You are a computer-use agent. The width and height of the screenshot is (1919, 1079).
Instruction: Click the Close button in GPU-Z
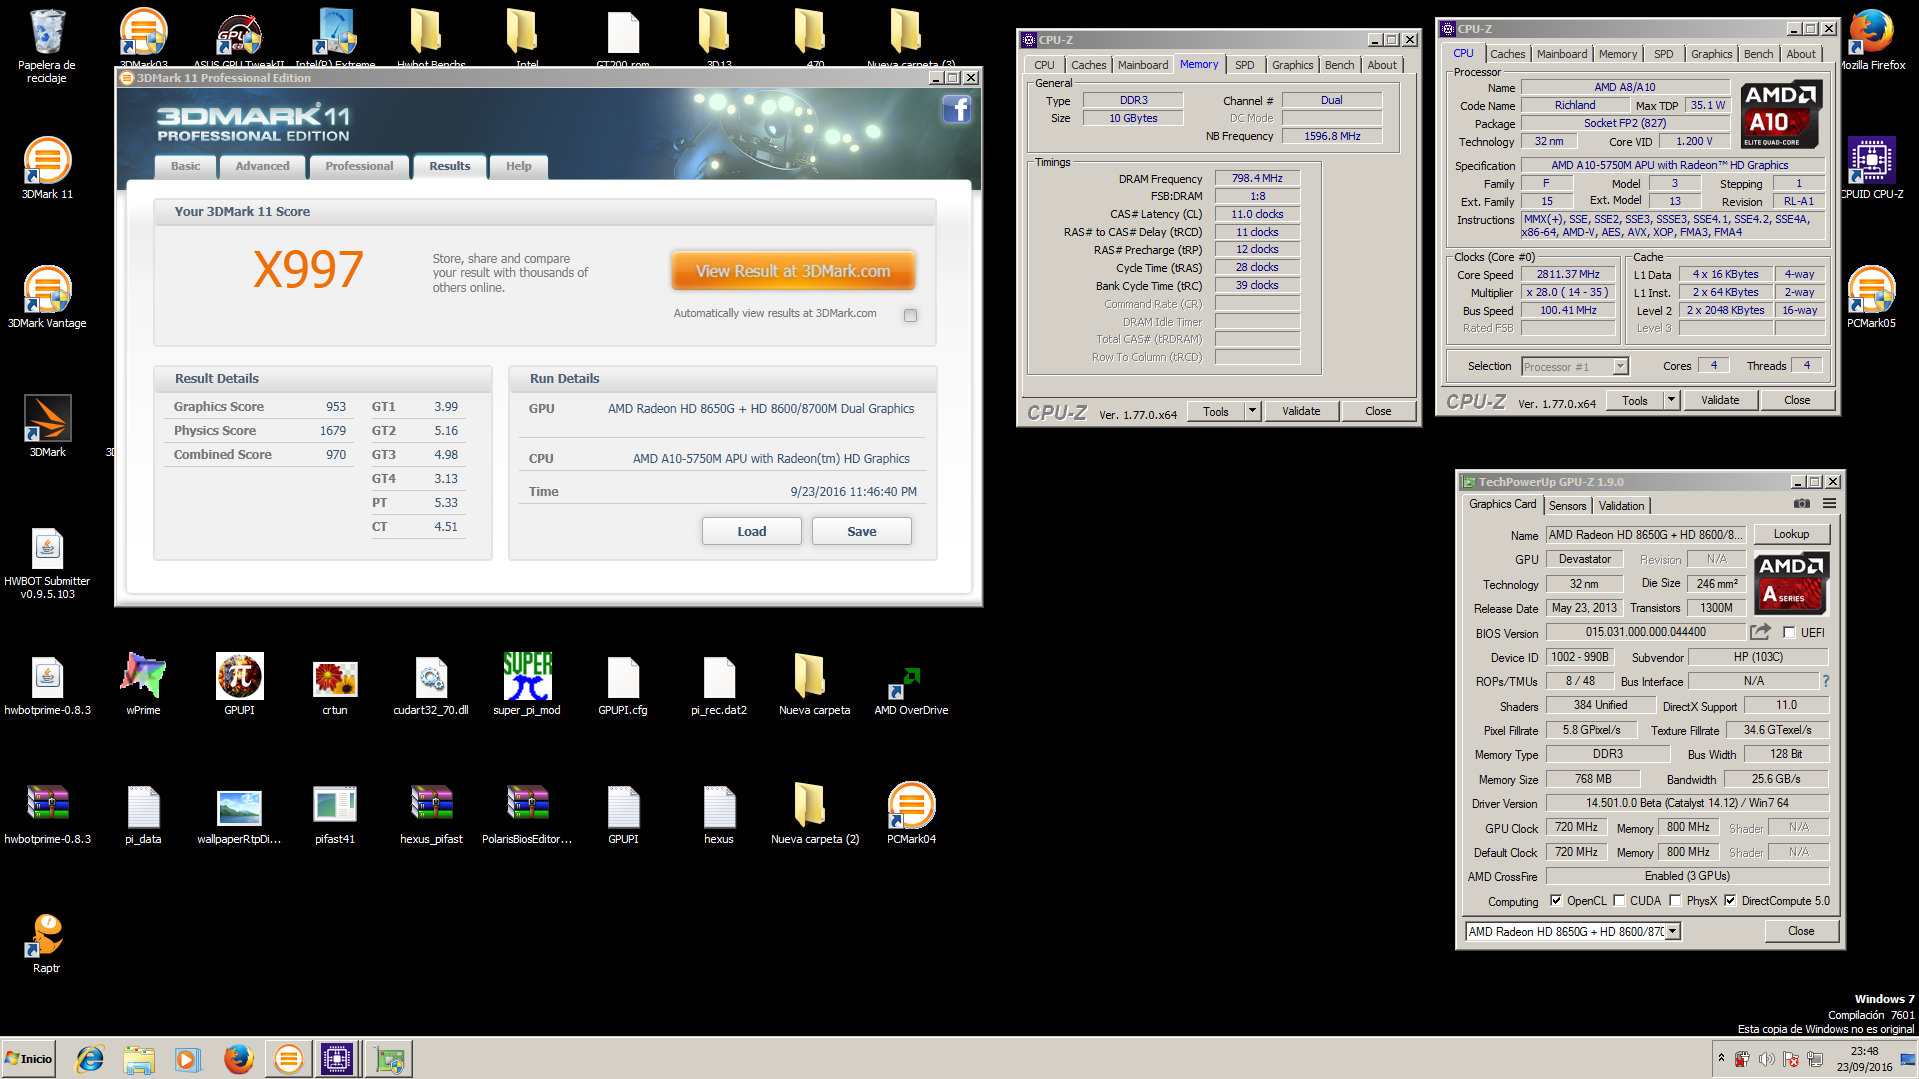[x=1801, y=931]
